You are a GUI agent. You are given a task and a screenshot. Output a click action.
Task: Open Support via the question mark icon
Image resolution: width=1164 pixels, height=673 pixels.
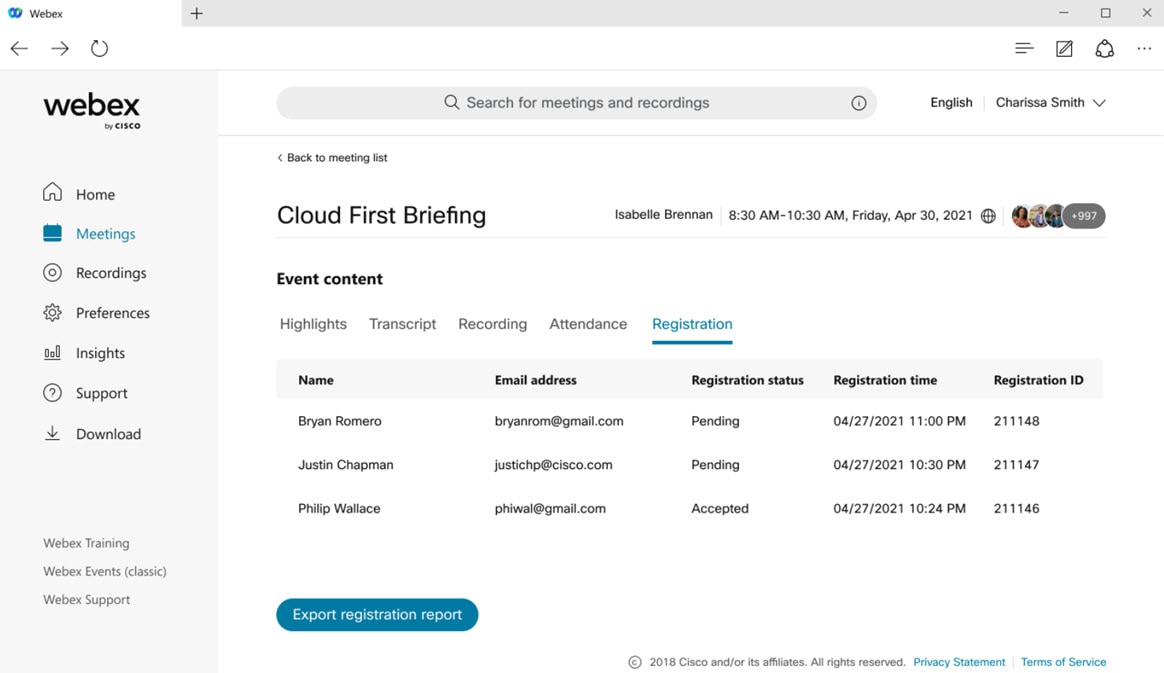click(x=52, y=392)
